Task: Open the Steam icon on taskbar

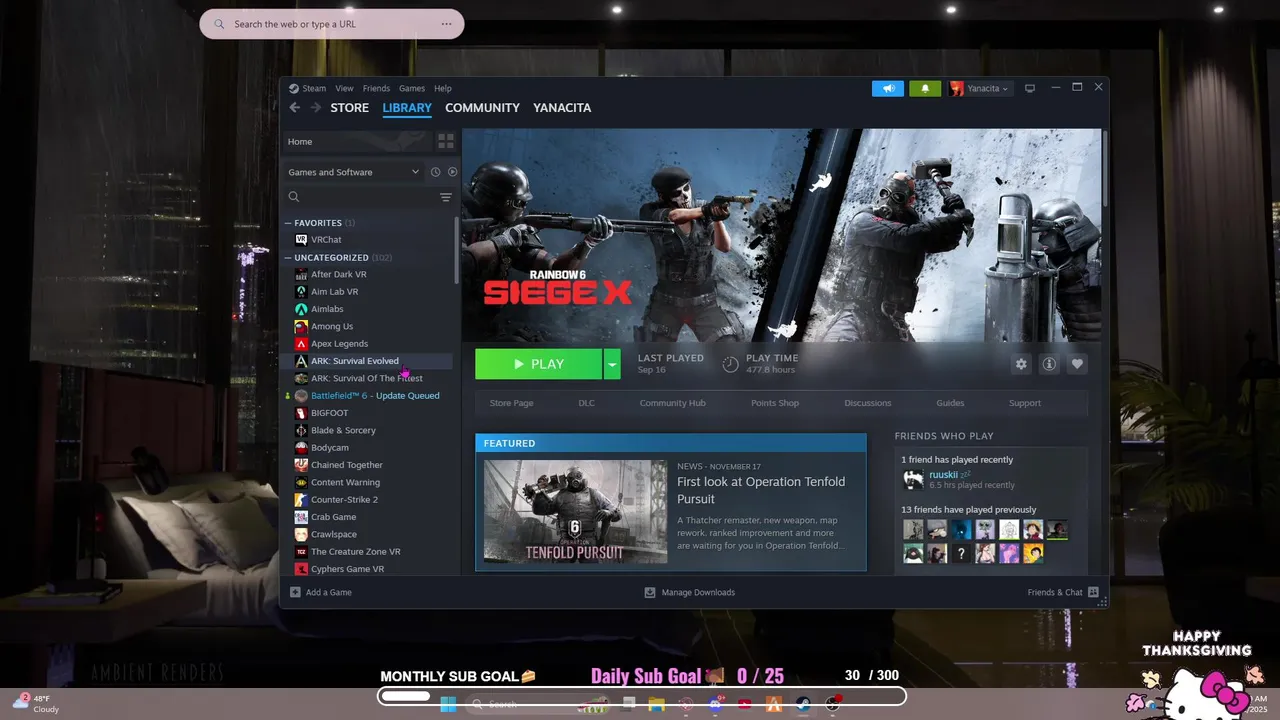Action: tap(803, 704)
